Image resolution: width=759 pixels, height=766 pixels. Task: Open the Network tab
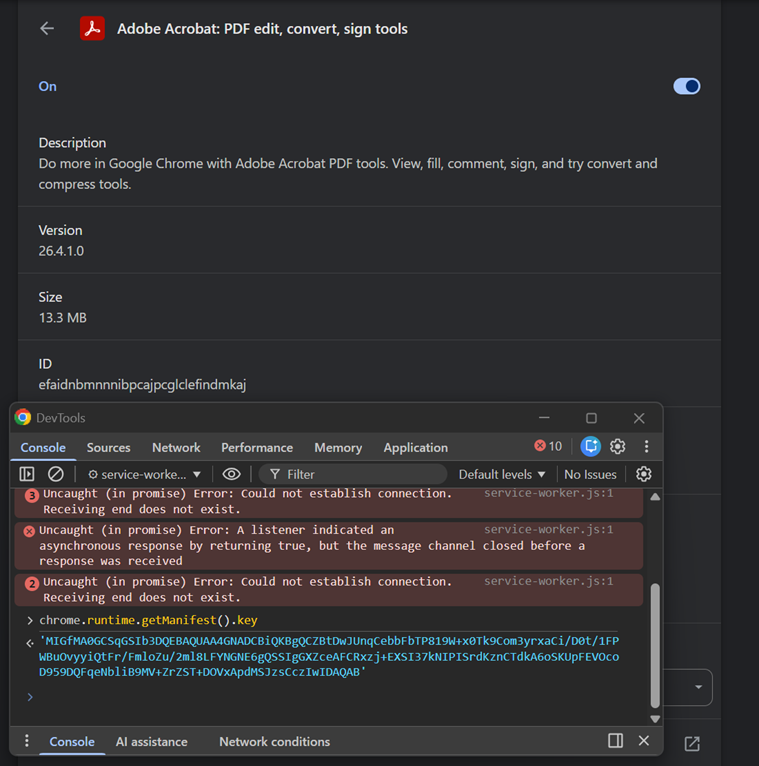176,447
